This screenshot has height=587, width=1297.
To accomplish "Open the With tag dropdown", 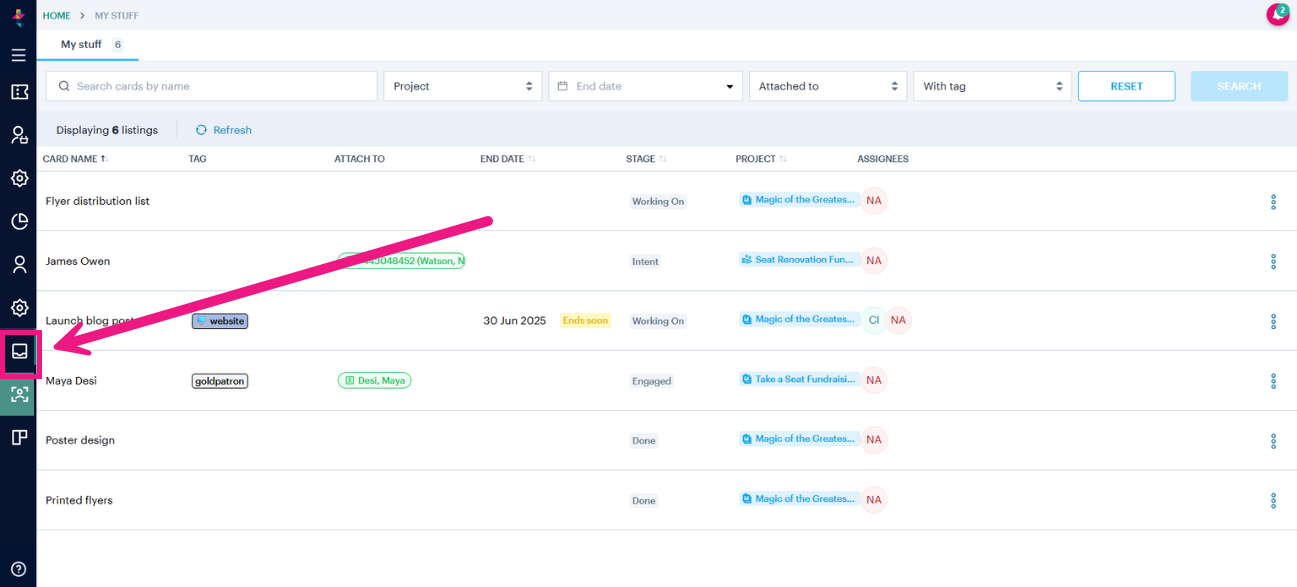I will [x=991, y=86].
